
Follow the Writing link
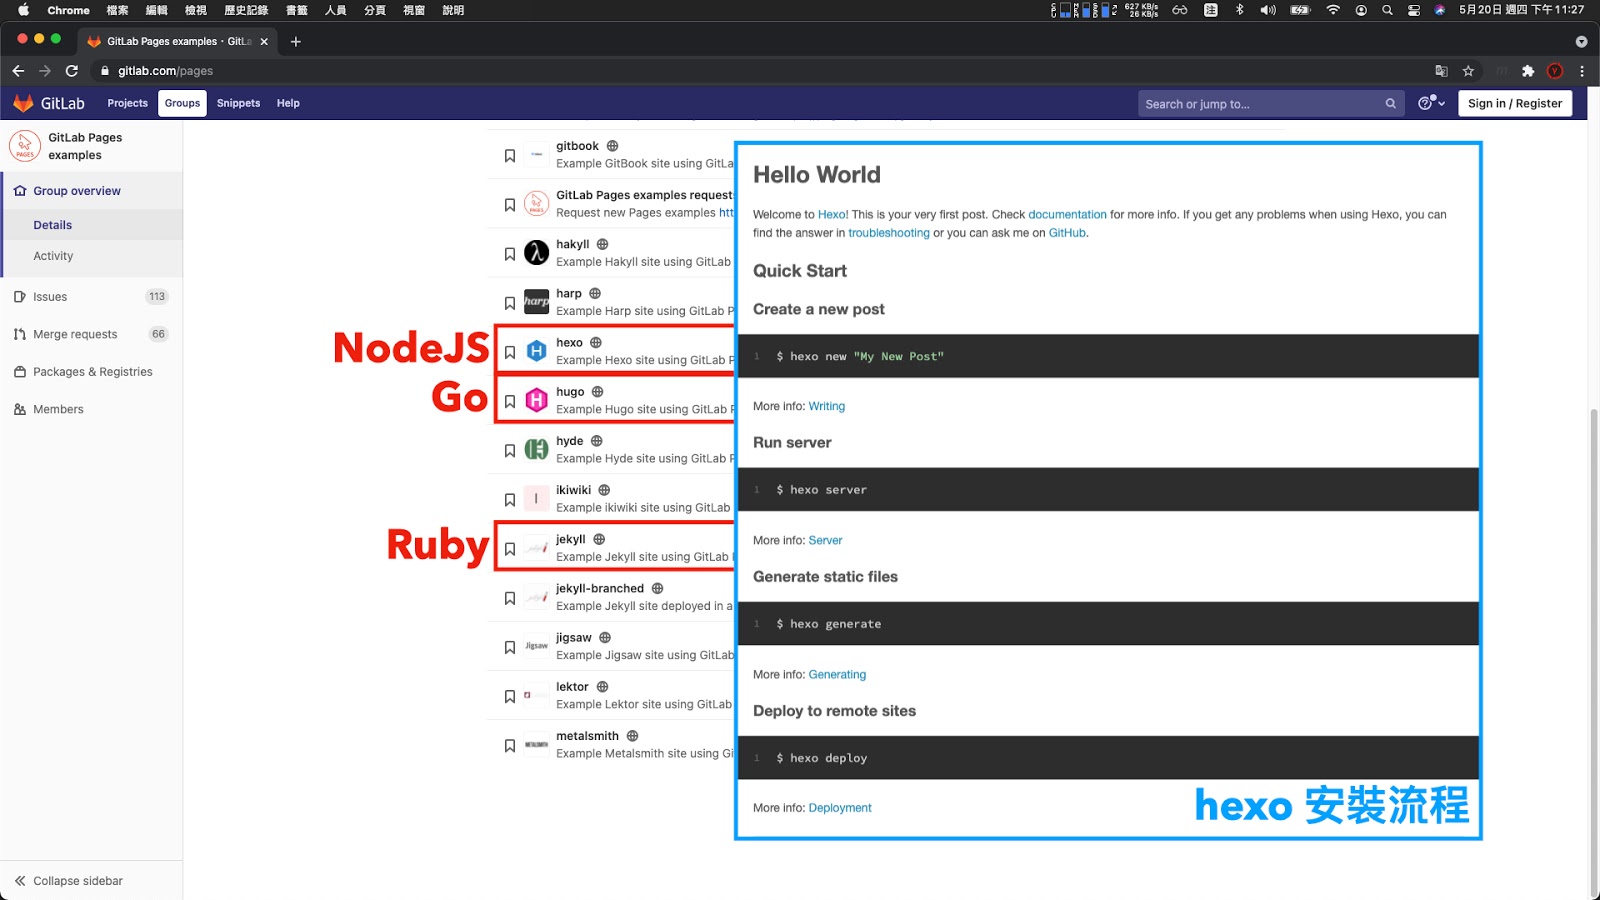coord(827,406)
